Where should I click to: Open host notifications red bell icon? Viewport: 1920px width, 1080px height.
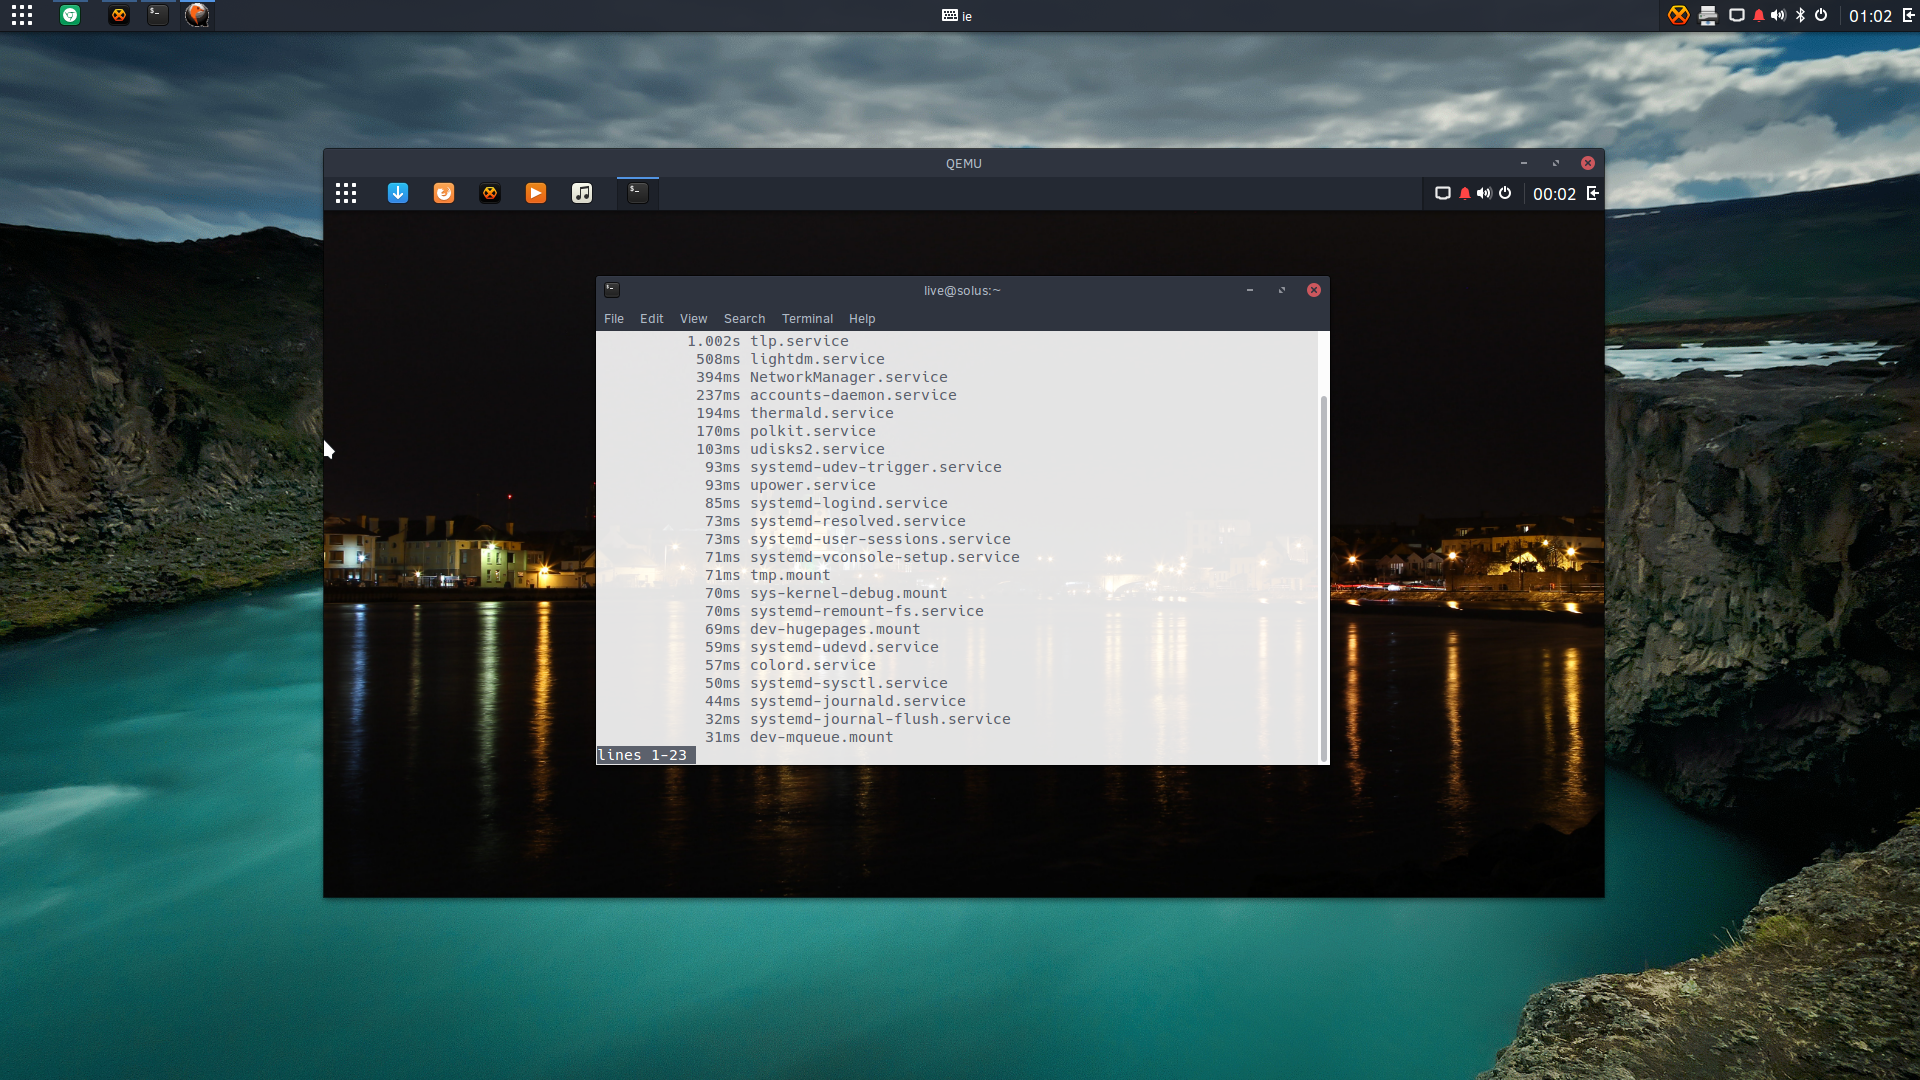[1759, 15]
